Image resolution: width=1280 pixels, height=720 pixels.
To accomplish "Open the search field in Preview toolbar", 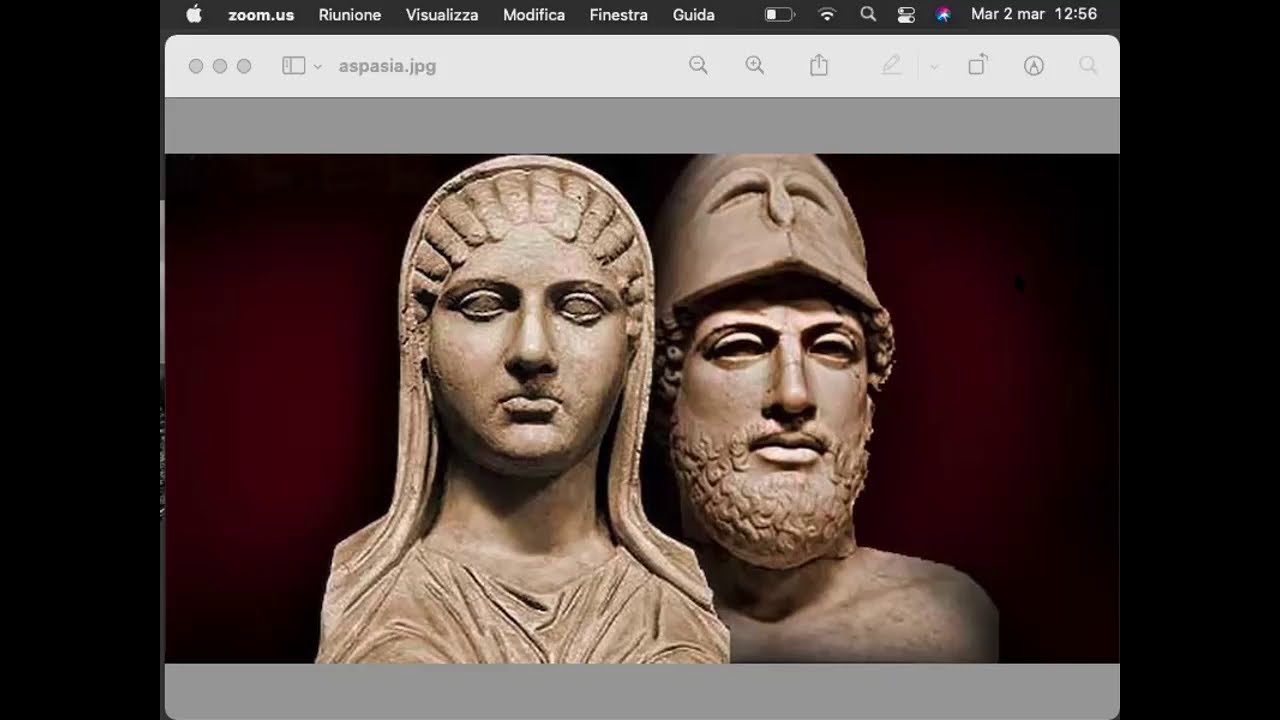I will (x=1088, y=66).
